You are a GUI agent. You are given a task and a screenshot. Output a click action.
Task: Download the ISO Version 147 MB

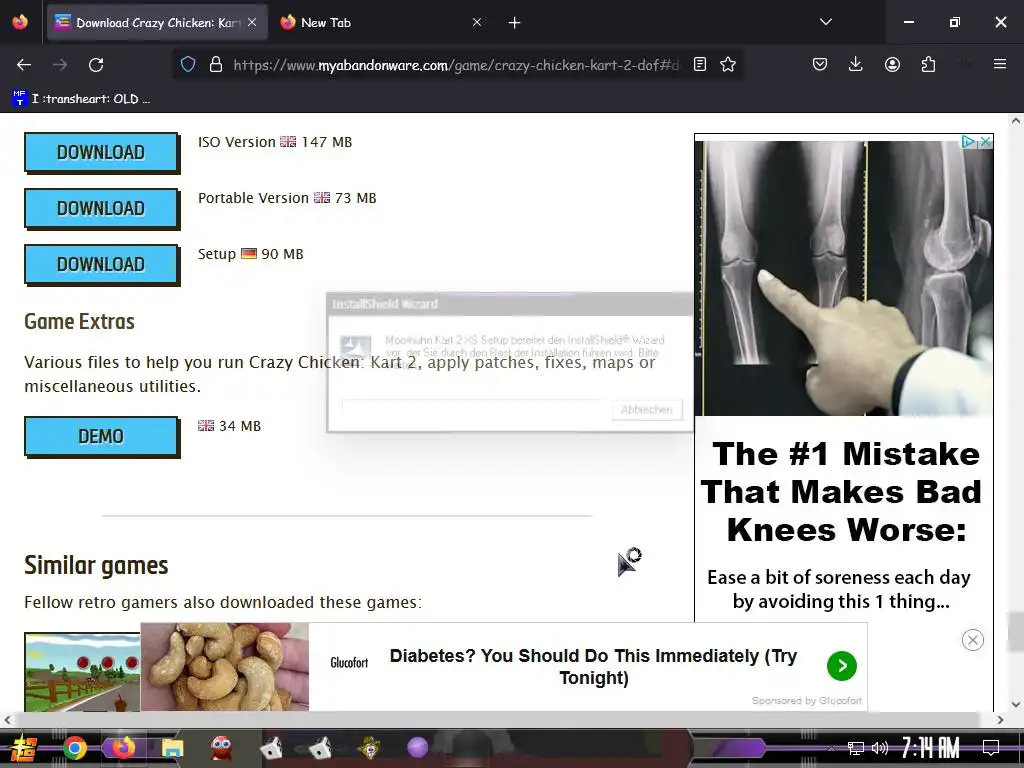(x=101, y=152)
